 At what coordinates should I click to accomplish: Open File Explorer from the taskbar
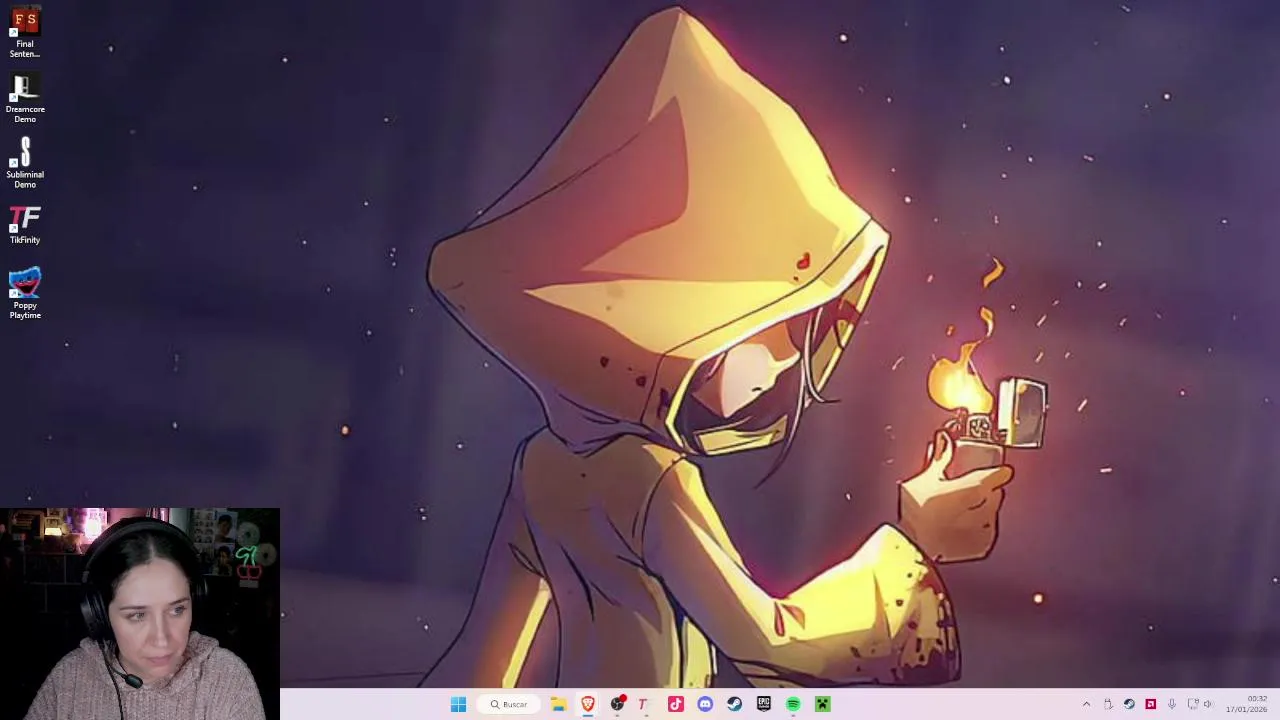pos(558,704)
